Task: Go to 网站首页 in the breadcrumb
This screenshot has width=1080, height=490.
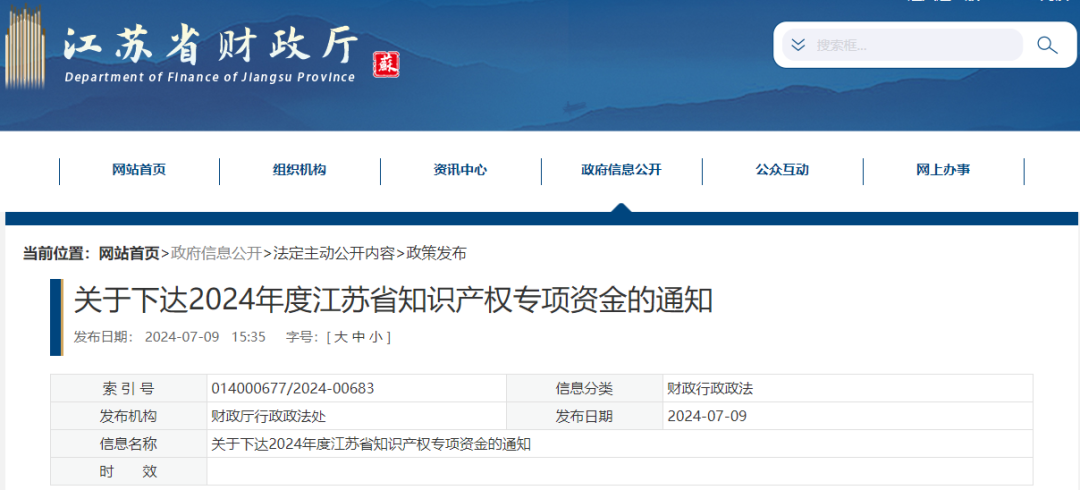Action: tap(129, 254)
